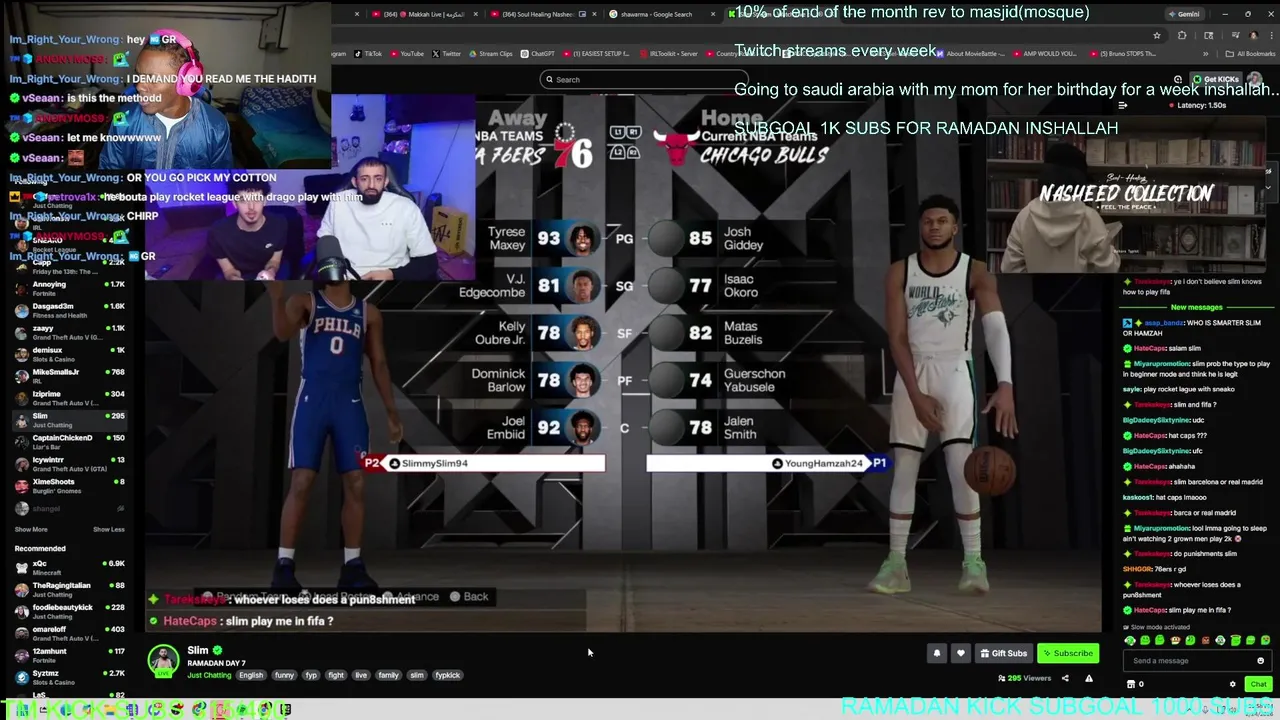The height and width of the screenshot is (720, 1280).
Task: Open the browser extensions puzzle icon
Action: (x=1182, y=35)
